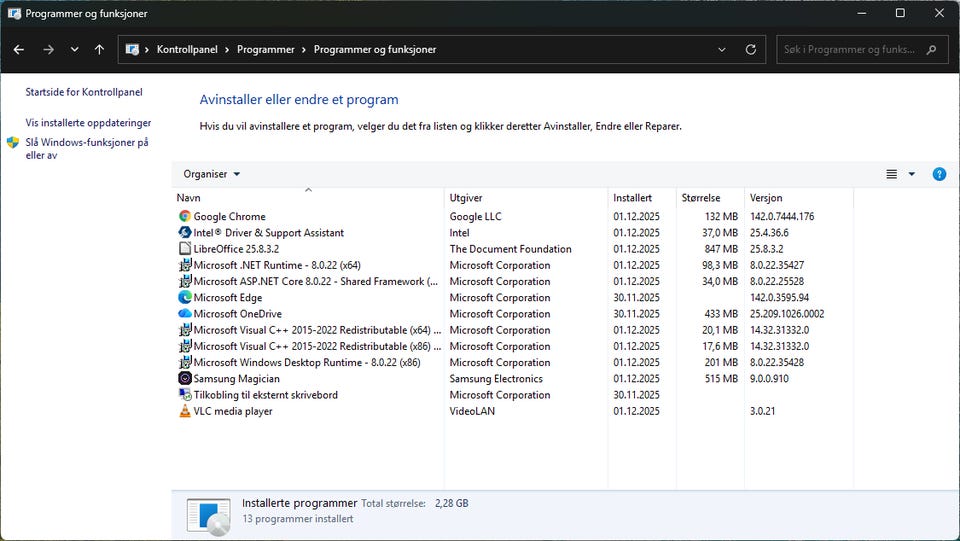
Task: Click the Control Panel icon in address bar
Action: pyautogui.click(x=132, y=50)
